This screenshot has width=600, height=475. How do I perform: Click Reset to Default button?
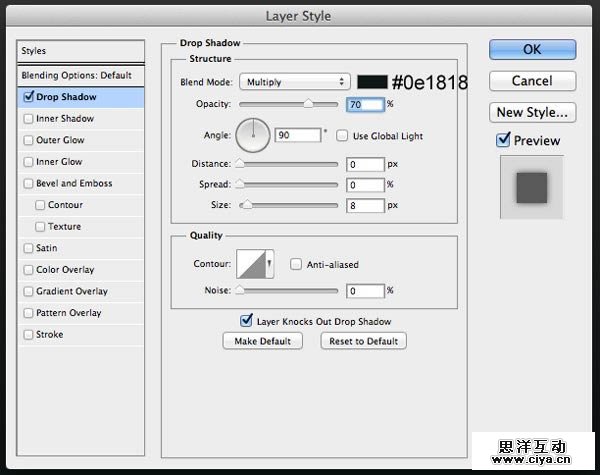tap(363, 341)
